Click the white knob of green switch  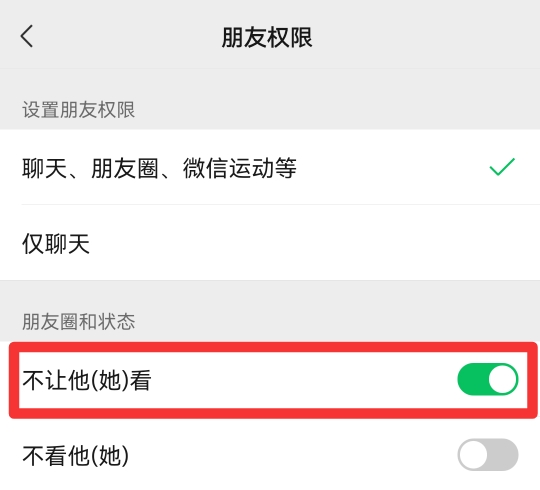pos(502,379)
